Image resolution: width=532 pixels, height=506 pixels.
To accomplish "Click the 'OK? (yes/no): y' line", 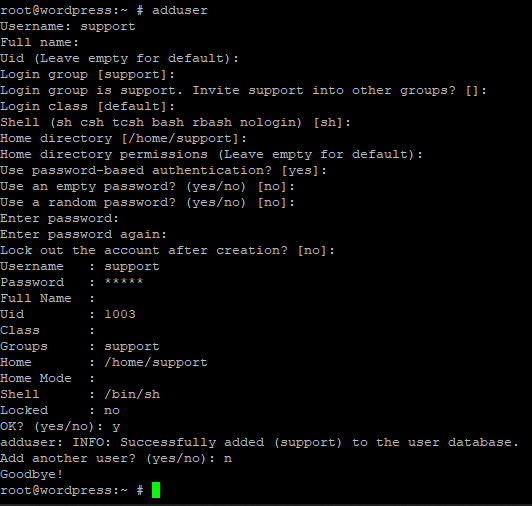I will 60,427.
